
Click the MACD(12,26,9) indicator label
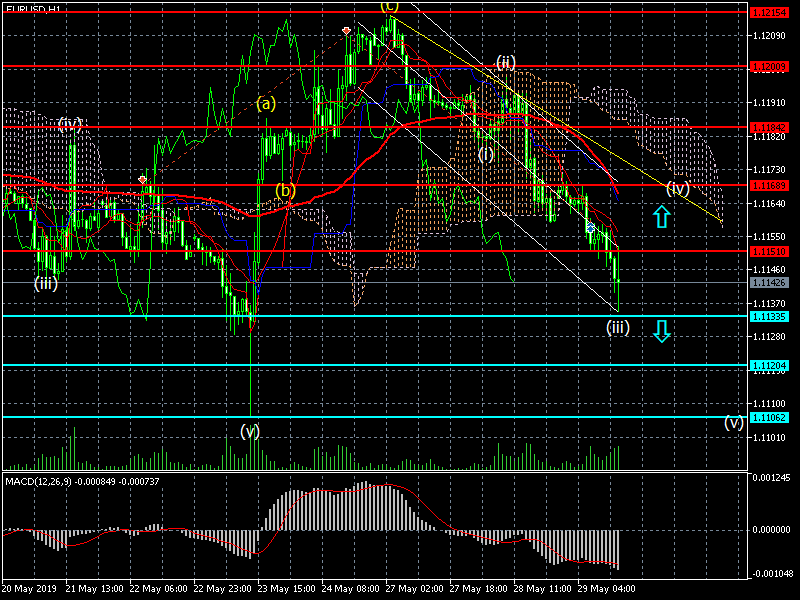pyautogui.click(x=76, y=480)
